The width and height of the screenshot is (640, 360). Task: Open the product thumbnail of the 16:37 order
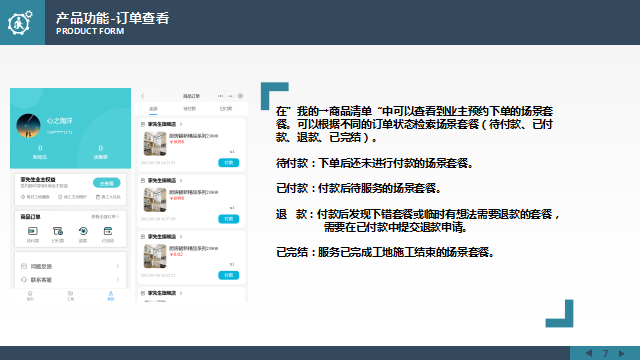pyautogui.click(x=155, y=200)
